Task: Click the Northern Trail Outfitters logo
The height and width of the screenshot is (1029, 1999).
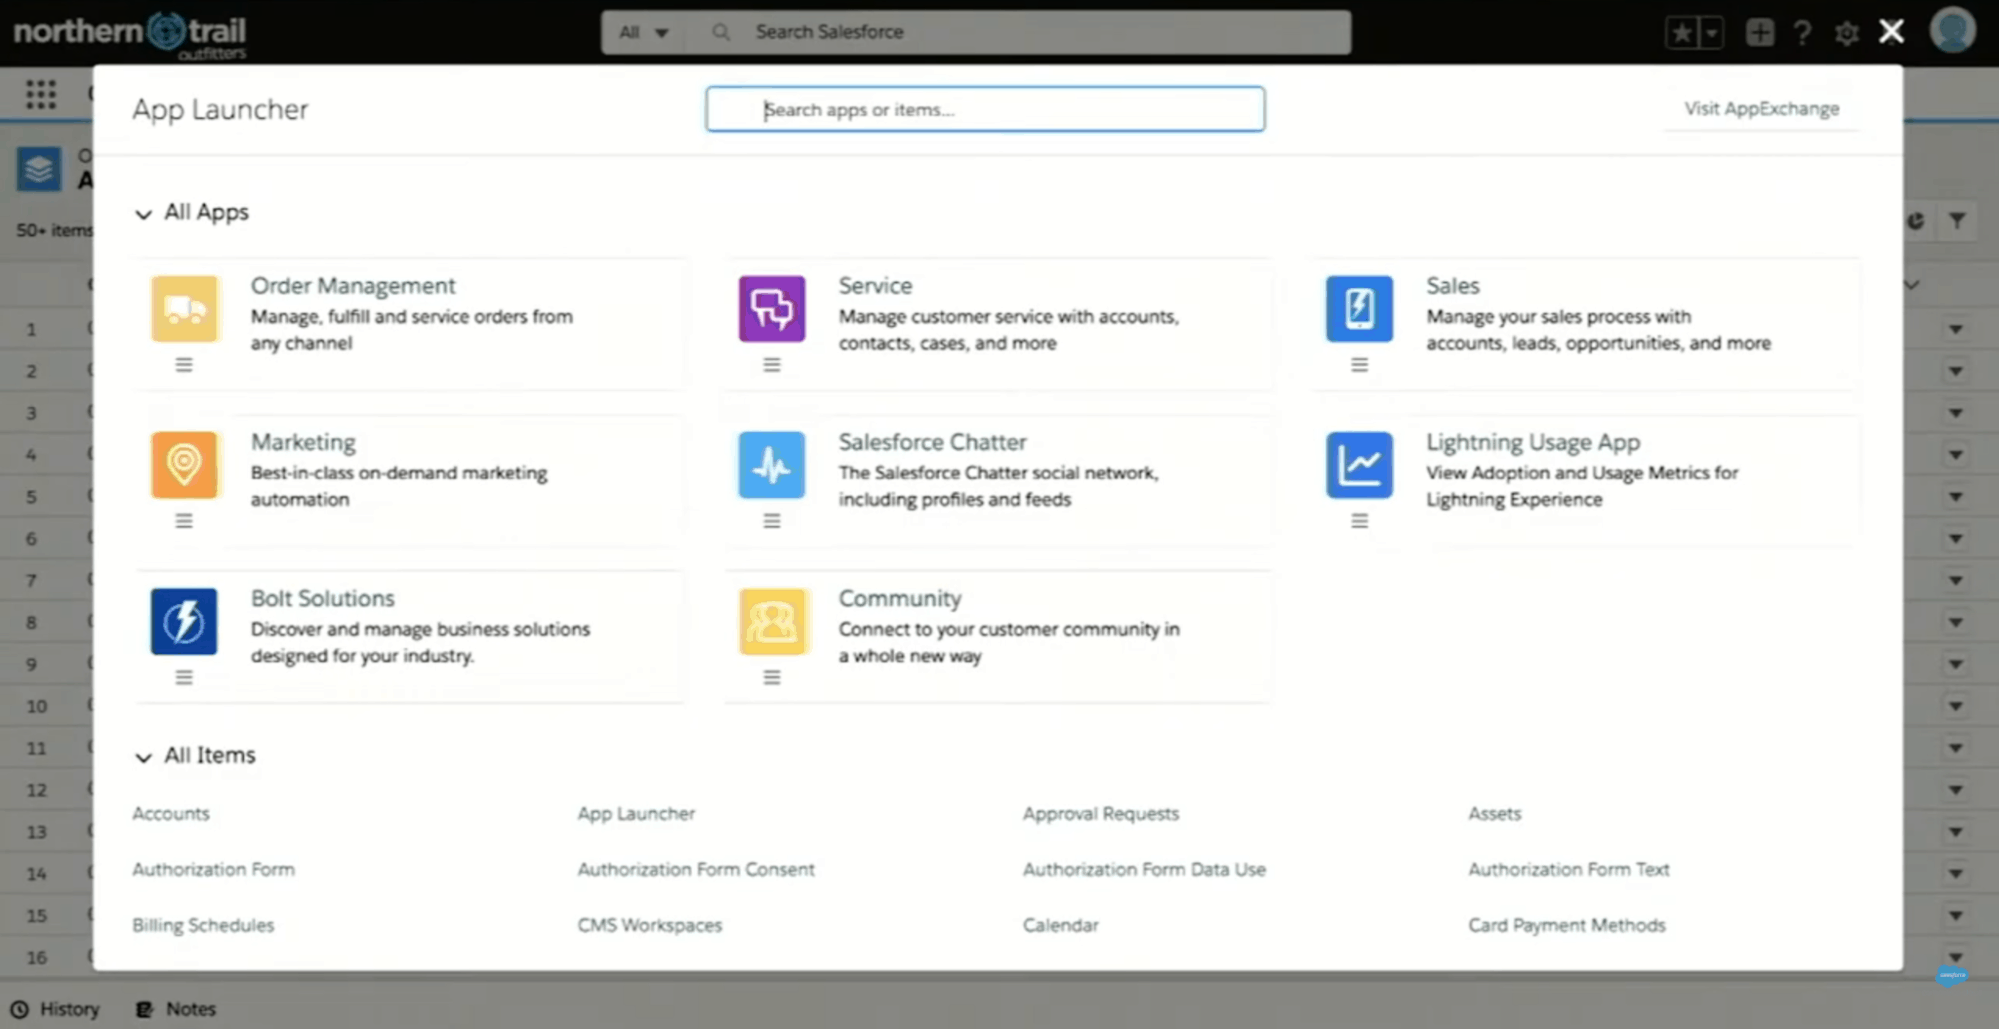Action: coord(130,34)
